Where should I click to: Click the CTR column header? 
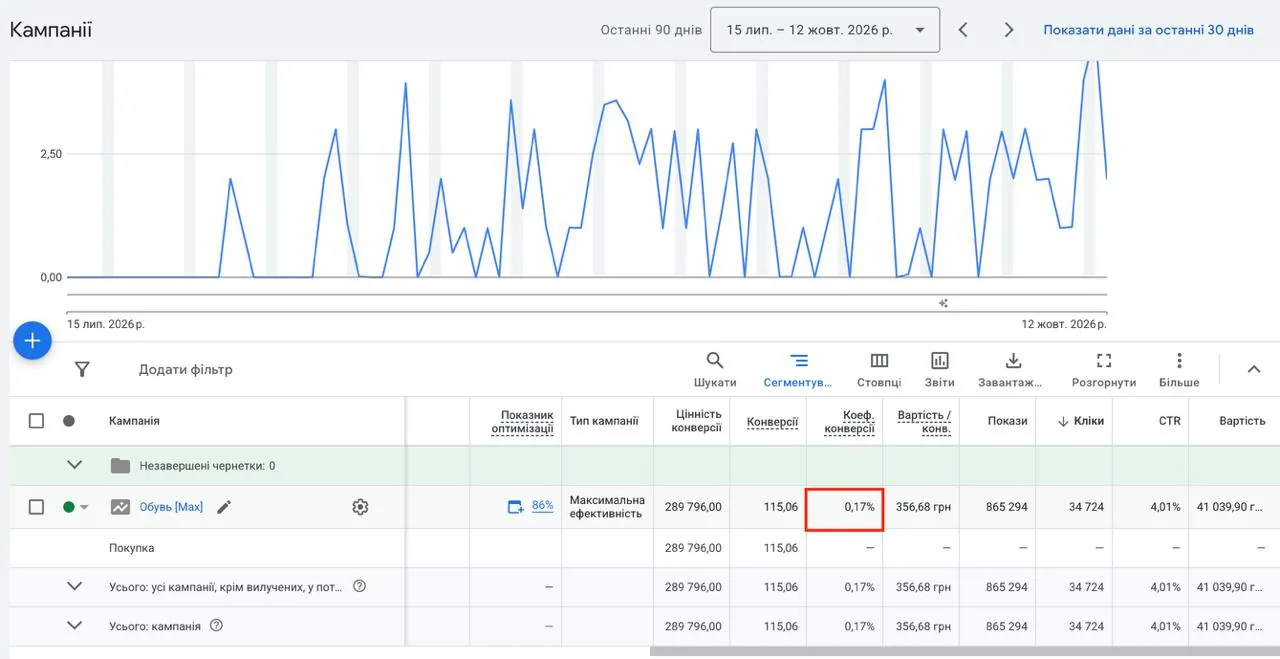click(x=1169, y=421)
